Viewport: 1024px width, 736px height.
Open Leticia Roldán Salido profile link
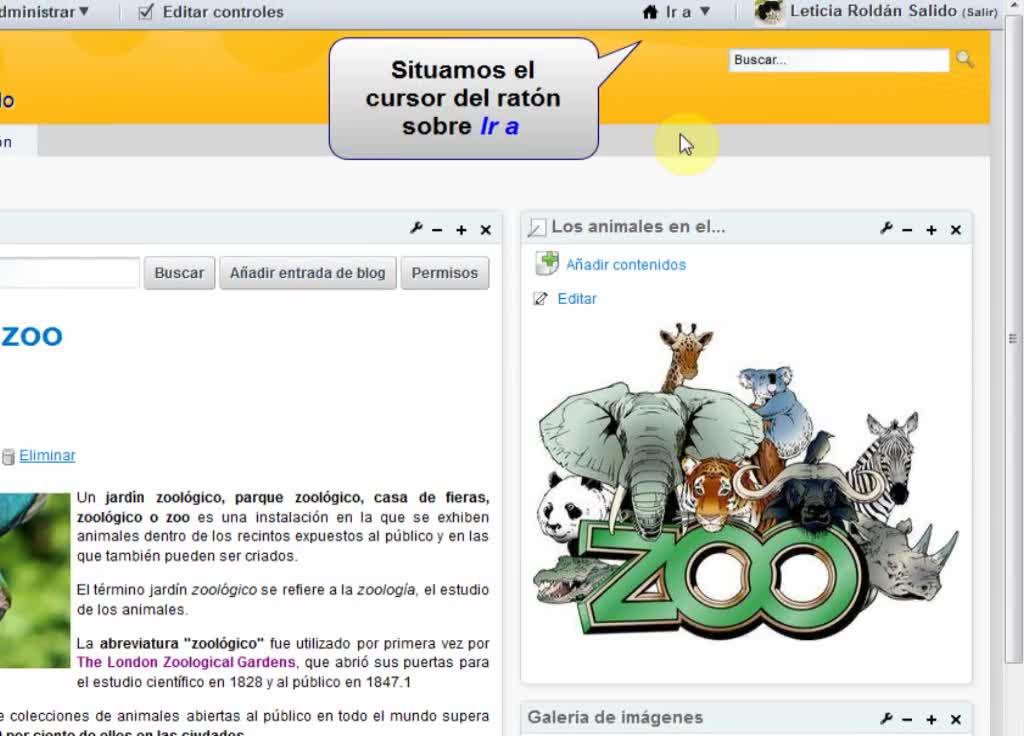[x=872, y=11]
